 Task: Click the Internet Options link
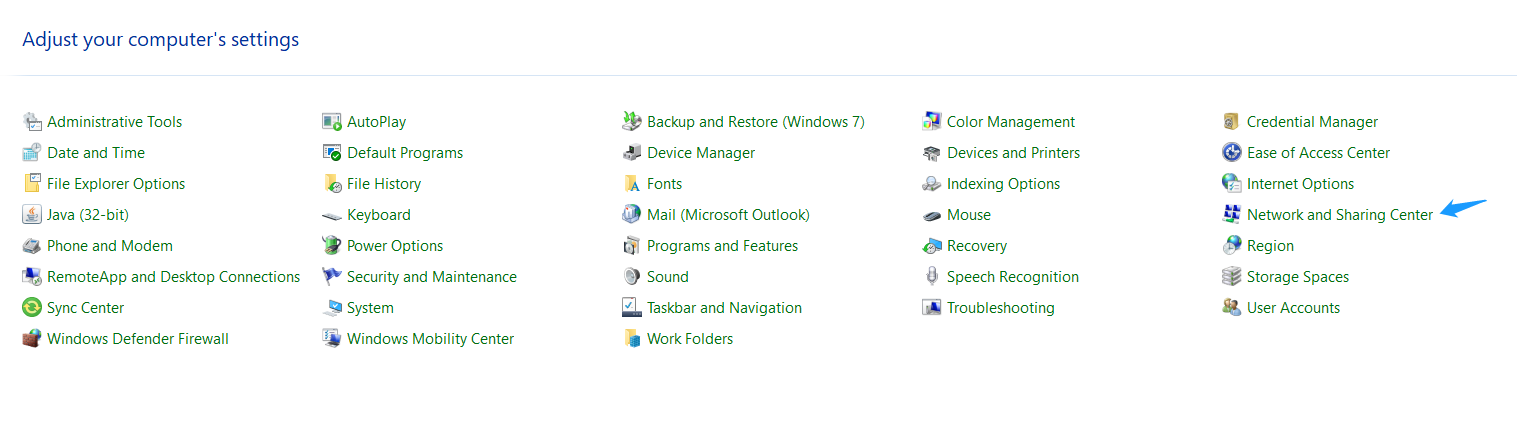(x=1301, y=184)
